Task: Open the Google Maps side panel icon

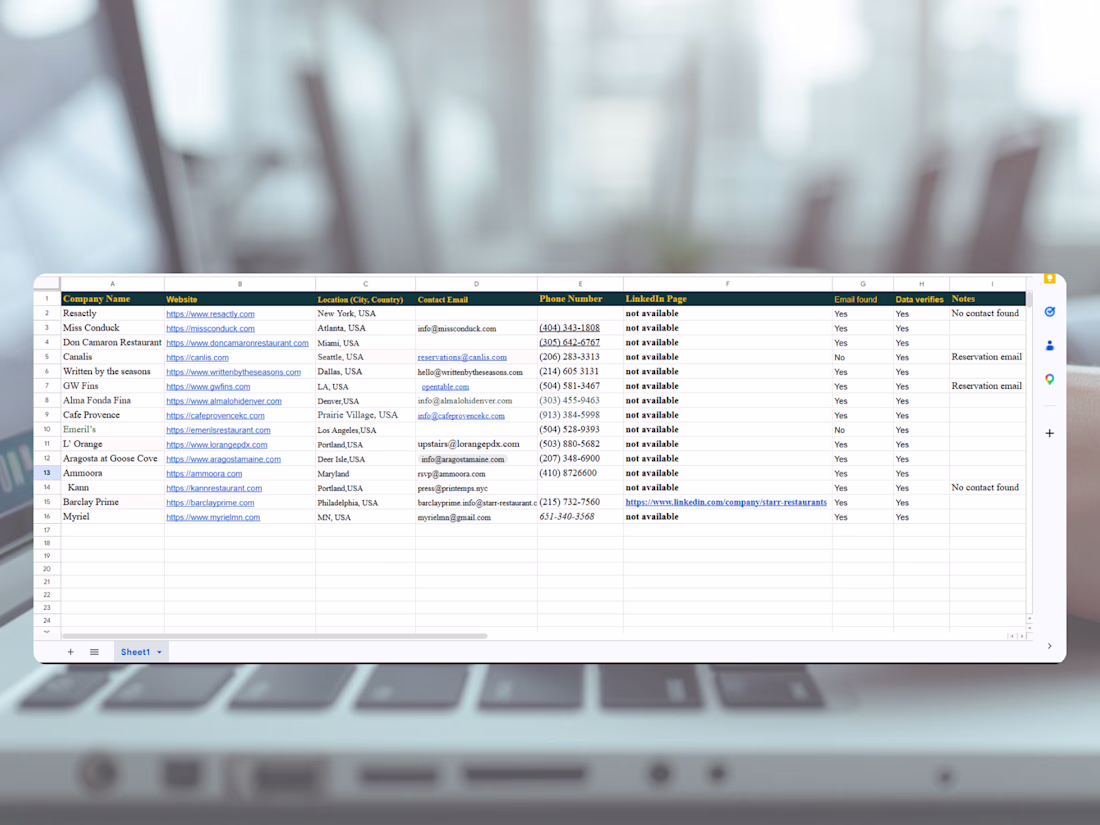Action: pyautogui.click(x=1049, y=380)
